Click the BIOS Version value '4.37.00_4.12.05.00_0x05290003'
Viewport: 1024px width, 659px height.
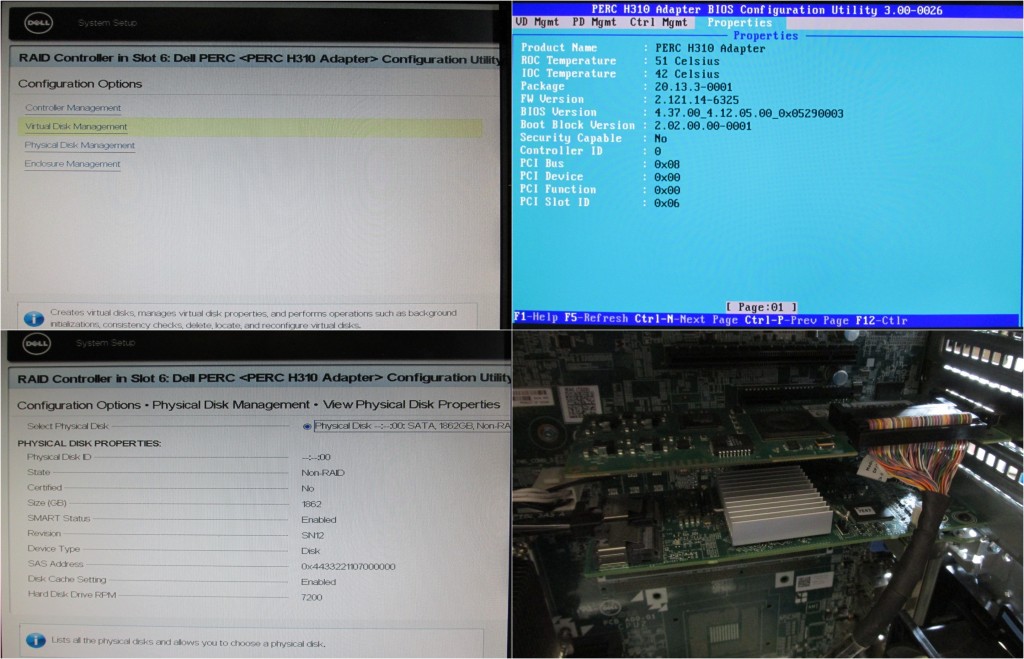coord(749,113)
